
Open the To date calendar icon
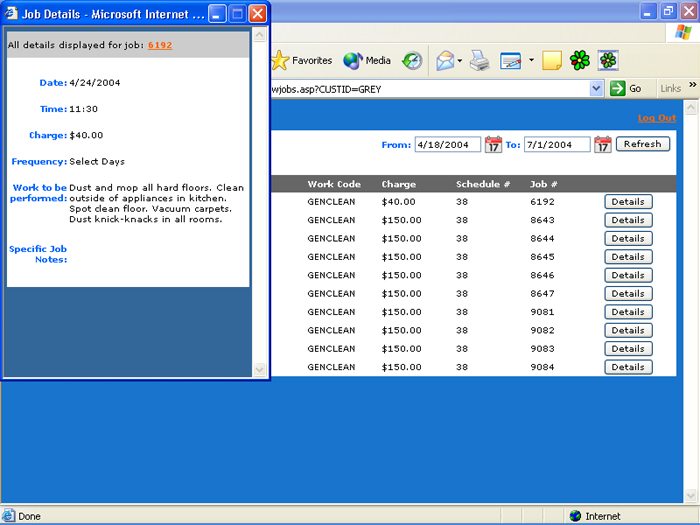[x=603, y=145]
